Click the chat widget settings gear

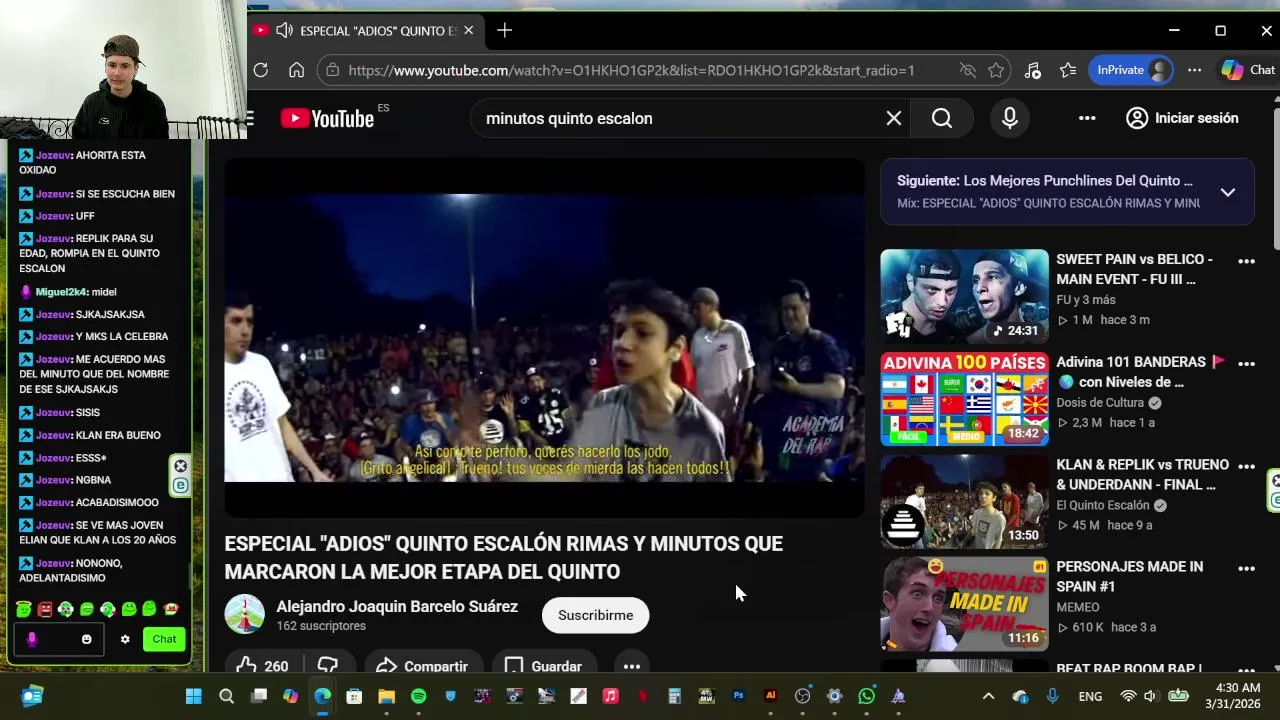tap(125, 639)
